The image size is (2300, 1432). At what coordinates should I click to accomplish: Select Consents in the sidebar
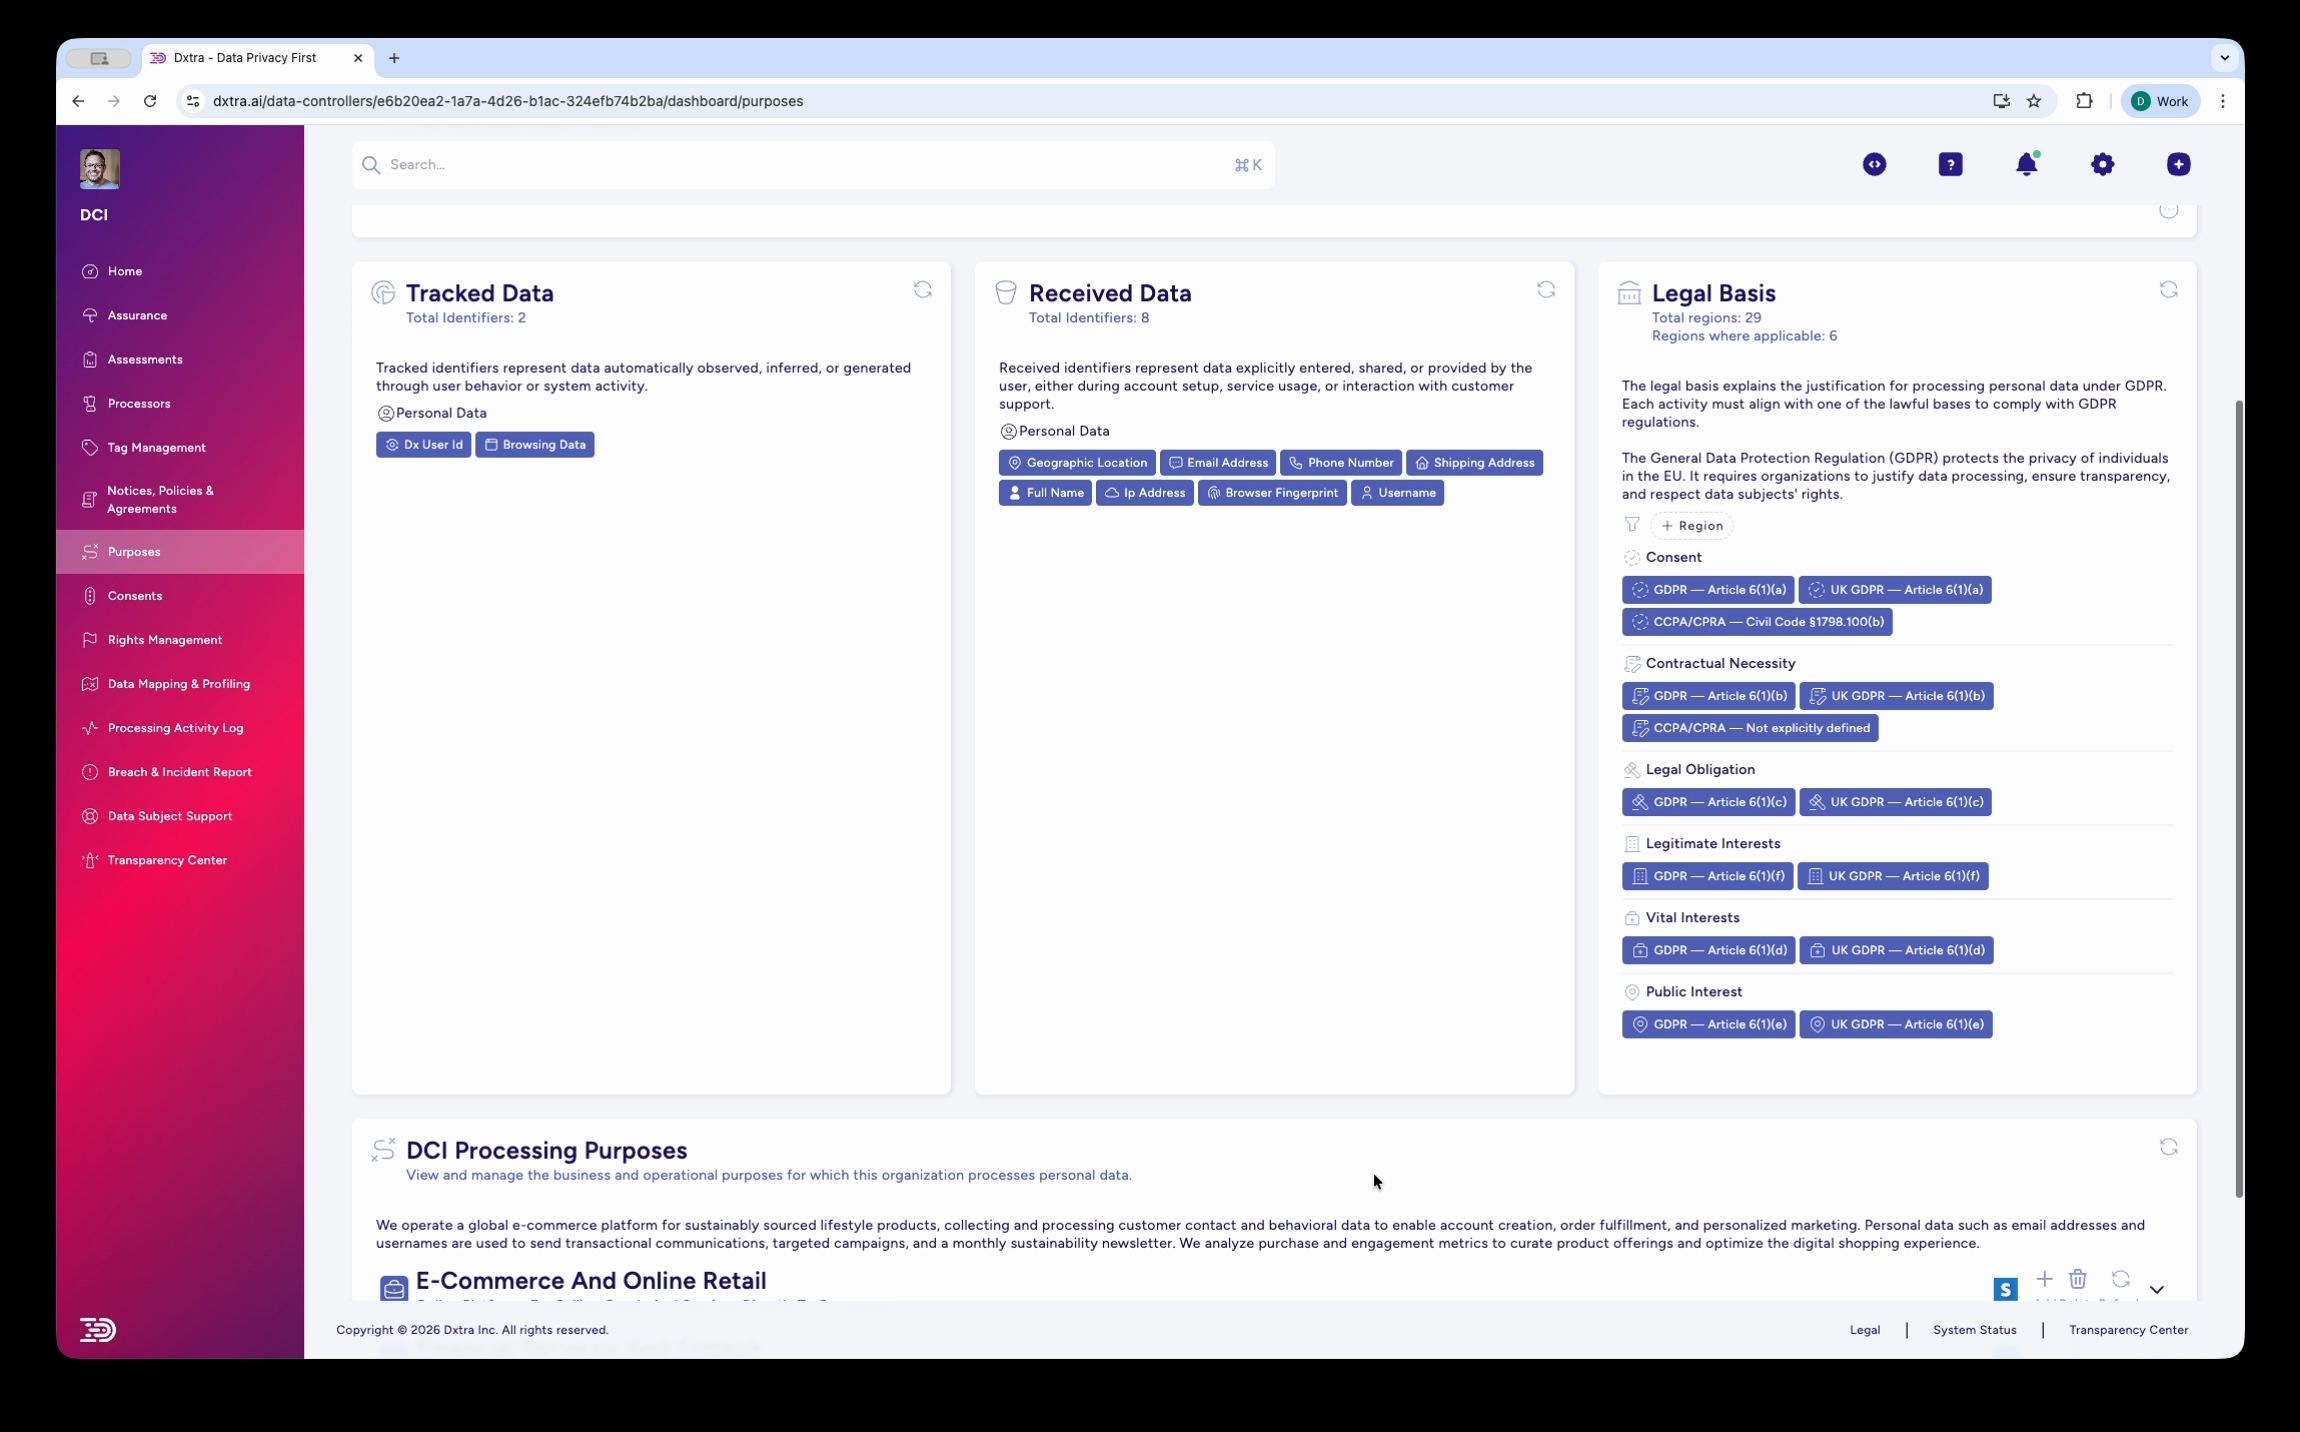[x=135, y=595]
